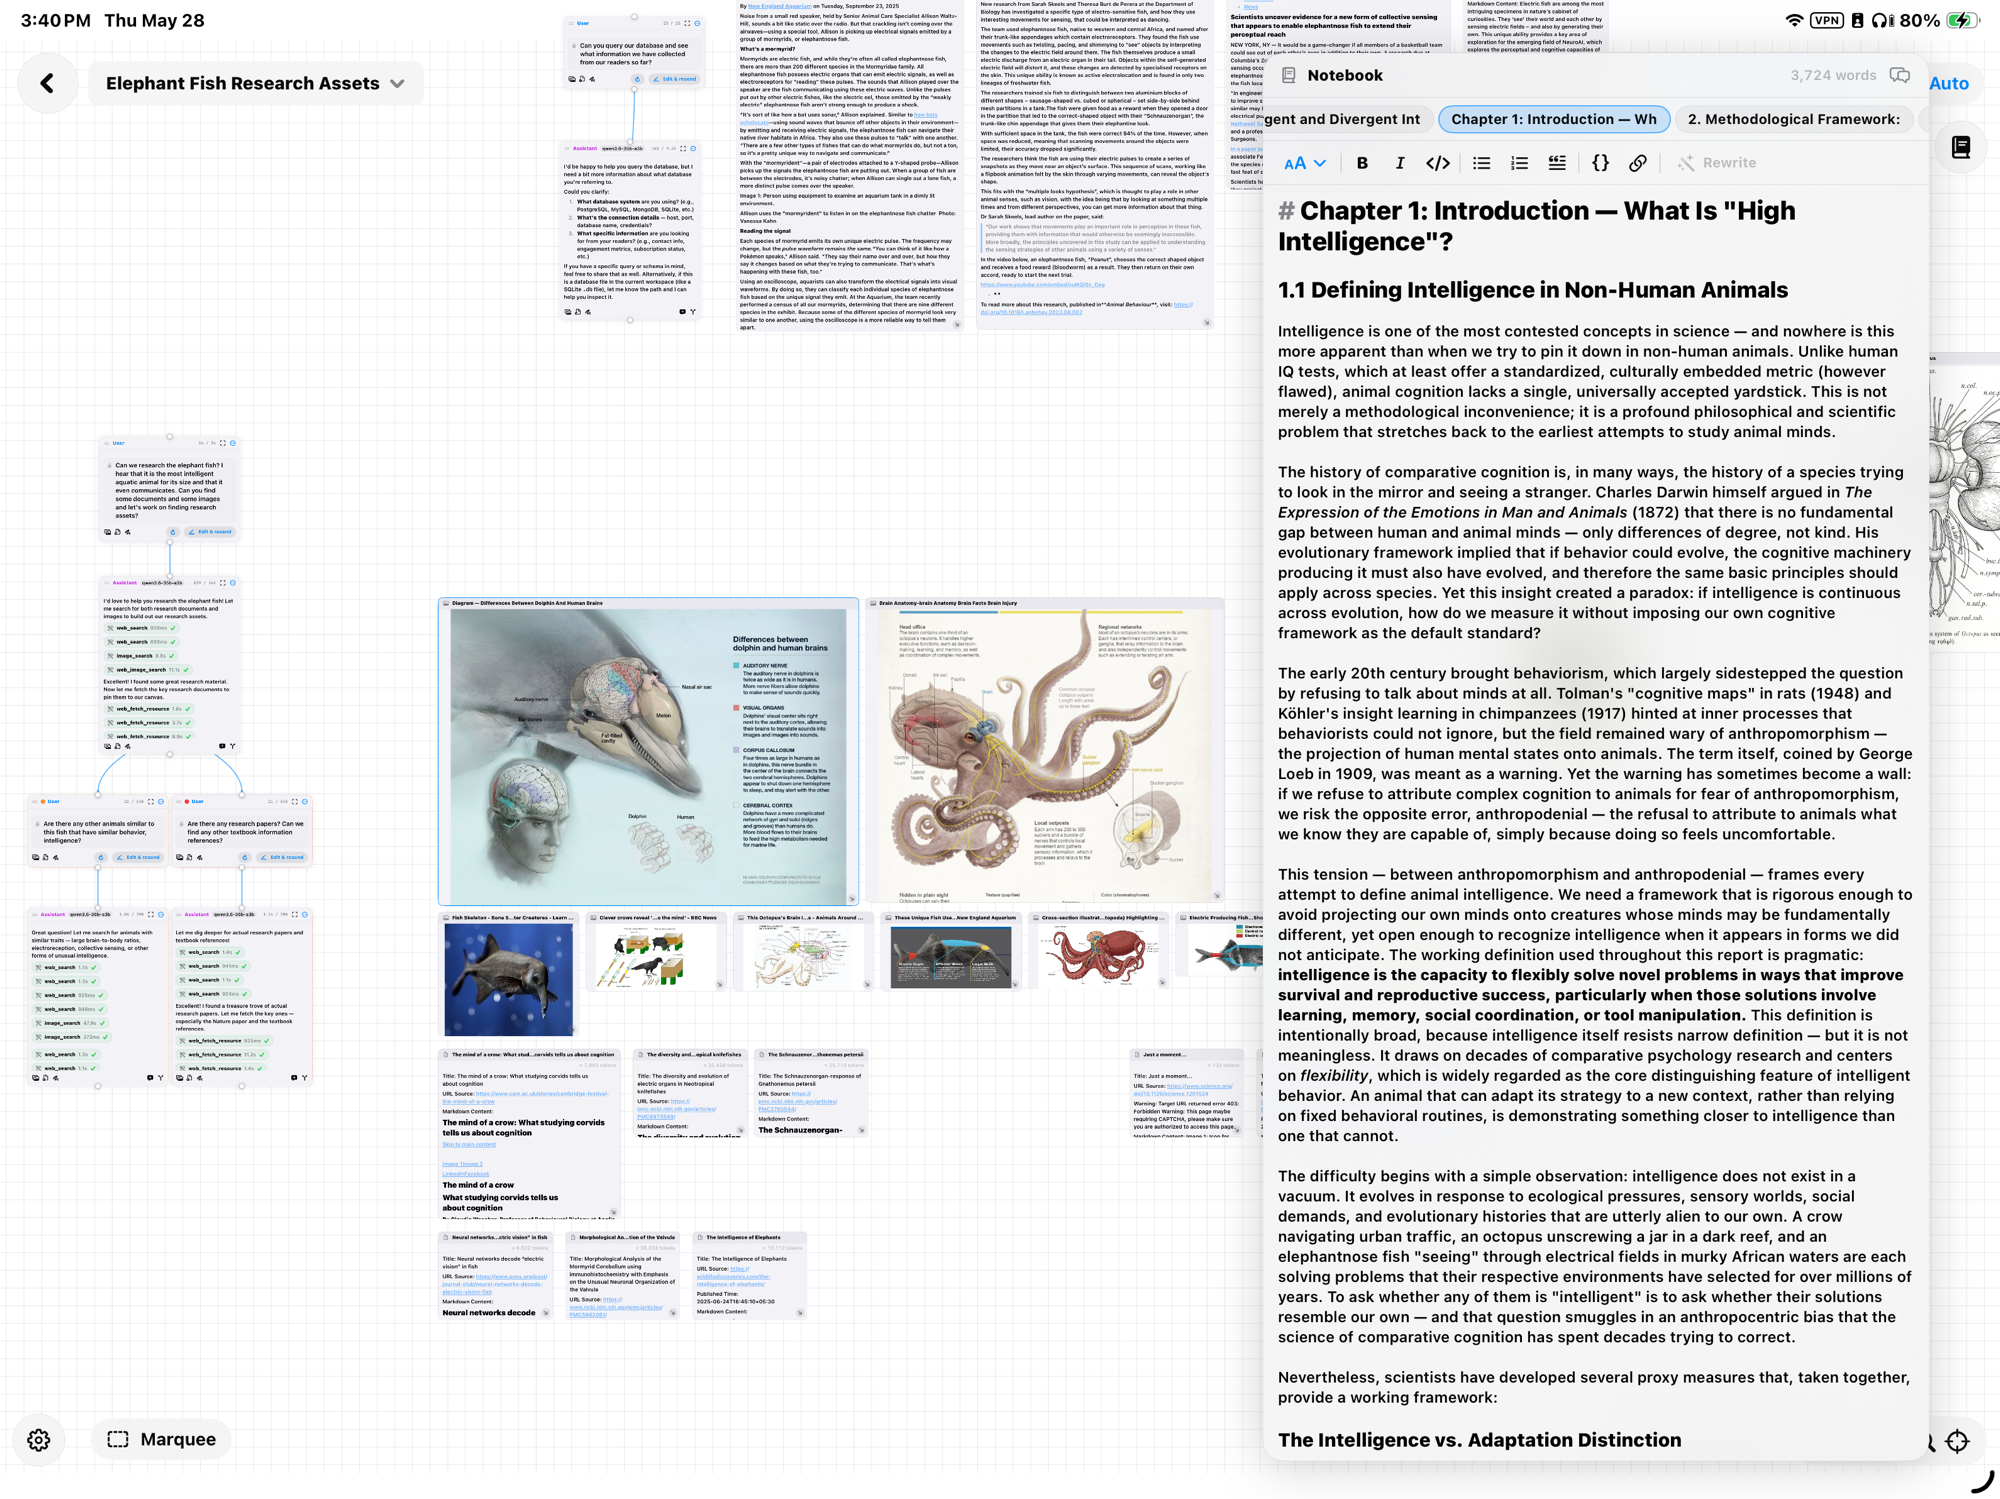This screenshot has width=2000, height=1499.
Task: Expand 'Can we research the elephant fish' node fullscreen
Action: (x=222, y=443)
